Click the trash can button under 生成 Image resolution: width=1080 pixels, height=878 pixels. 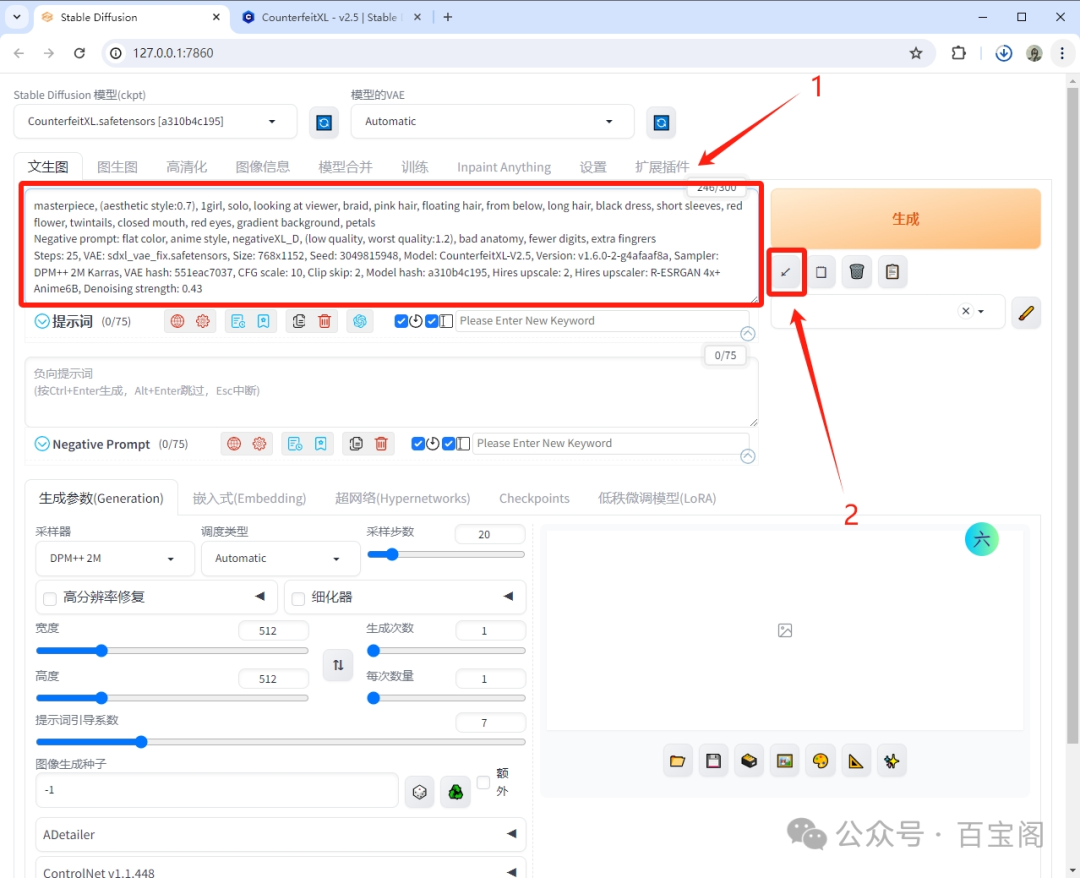pos(857,272)
